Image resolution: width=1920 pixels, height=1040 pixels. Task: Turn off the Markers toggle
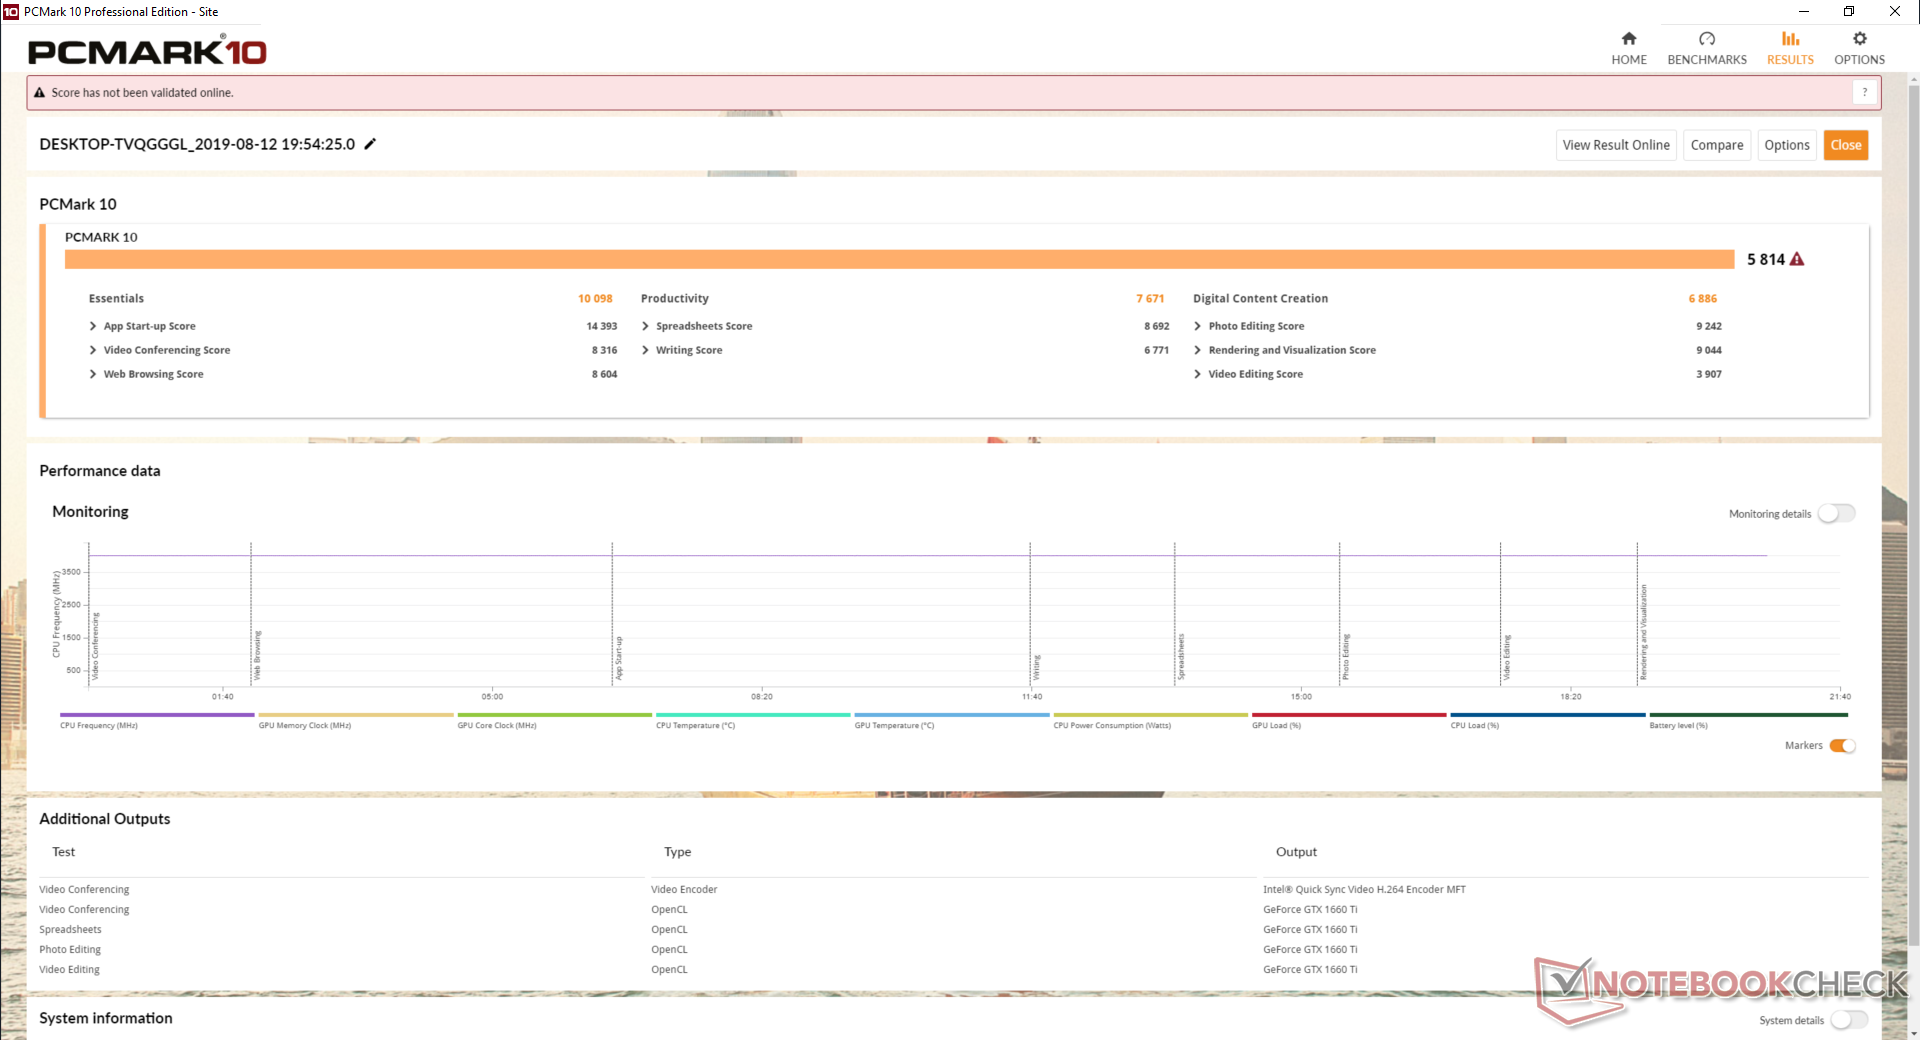pyautogui.click(x=1842, y=746)
